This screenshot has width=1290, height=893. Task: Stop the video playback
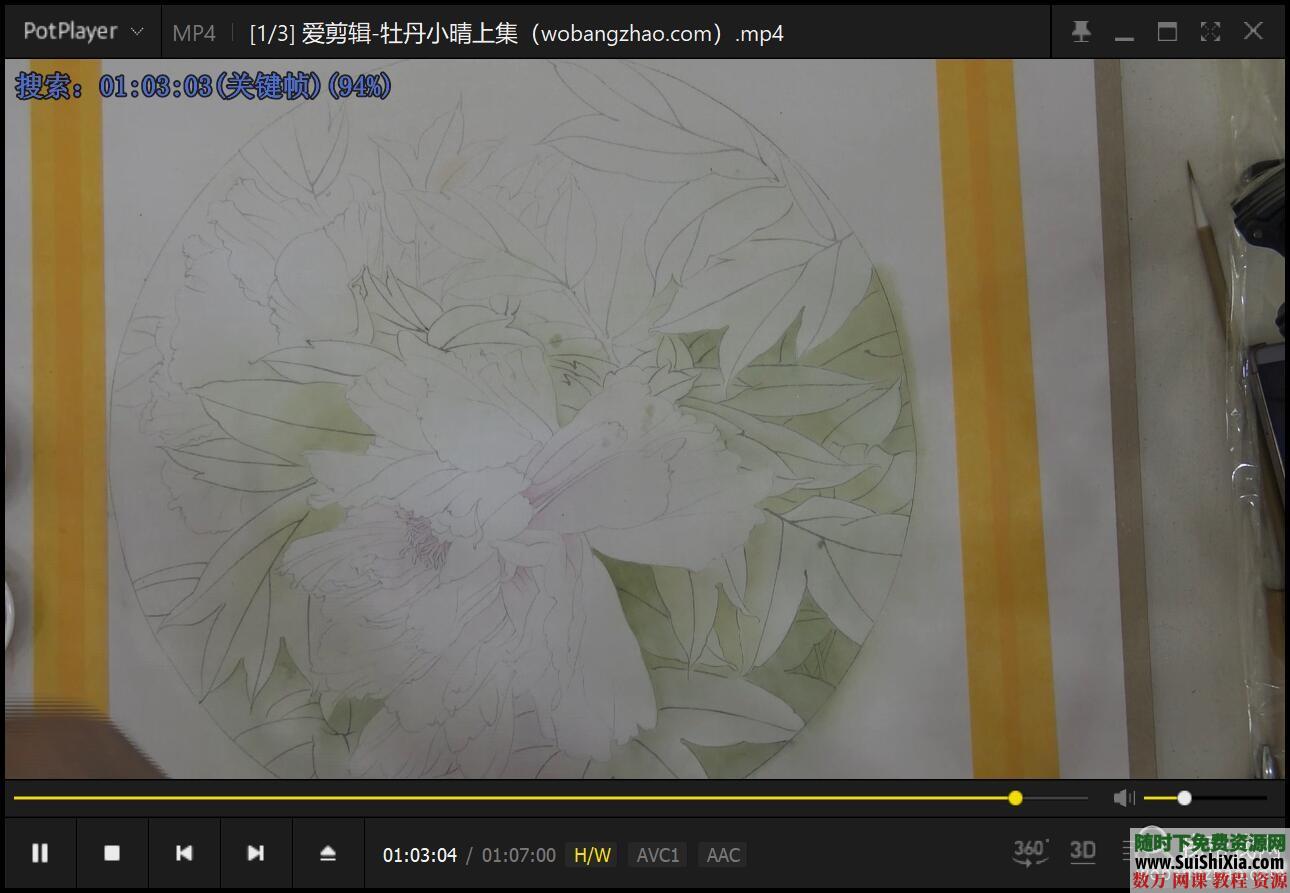coord(112,853)
